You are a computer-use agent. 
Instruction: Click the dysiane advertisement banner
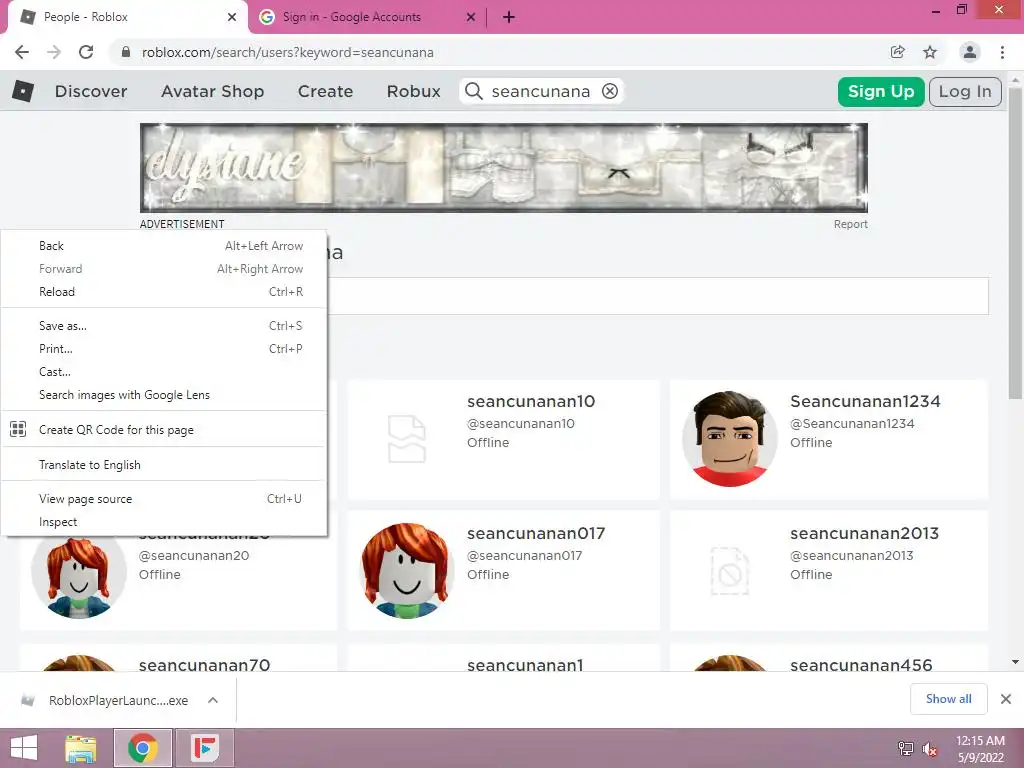(504, 168)
